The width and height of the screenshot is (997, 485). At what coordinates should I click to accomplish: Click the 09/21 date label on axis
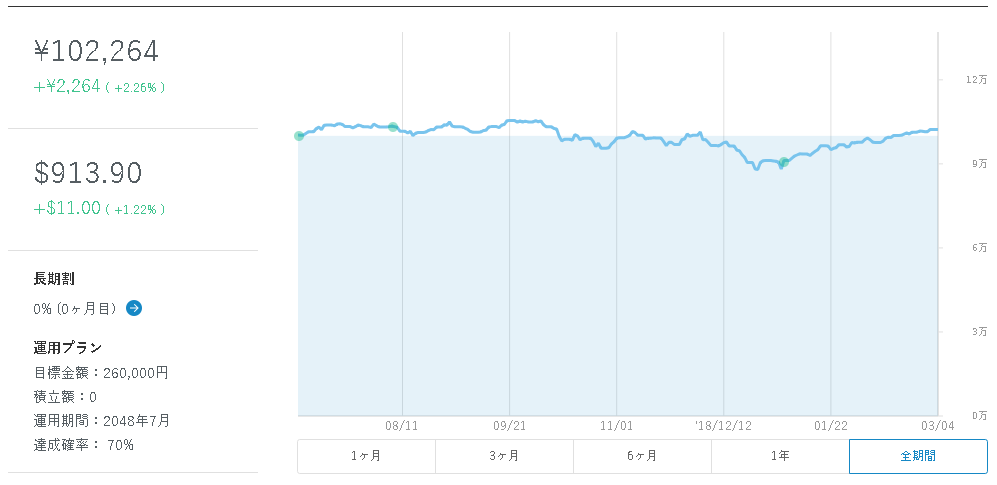tap(509, 426)
